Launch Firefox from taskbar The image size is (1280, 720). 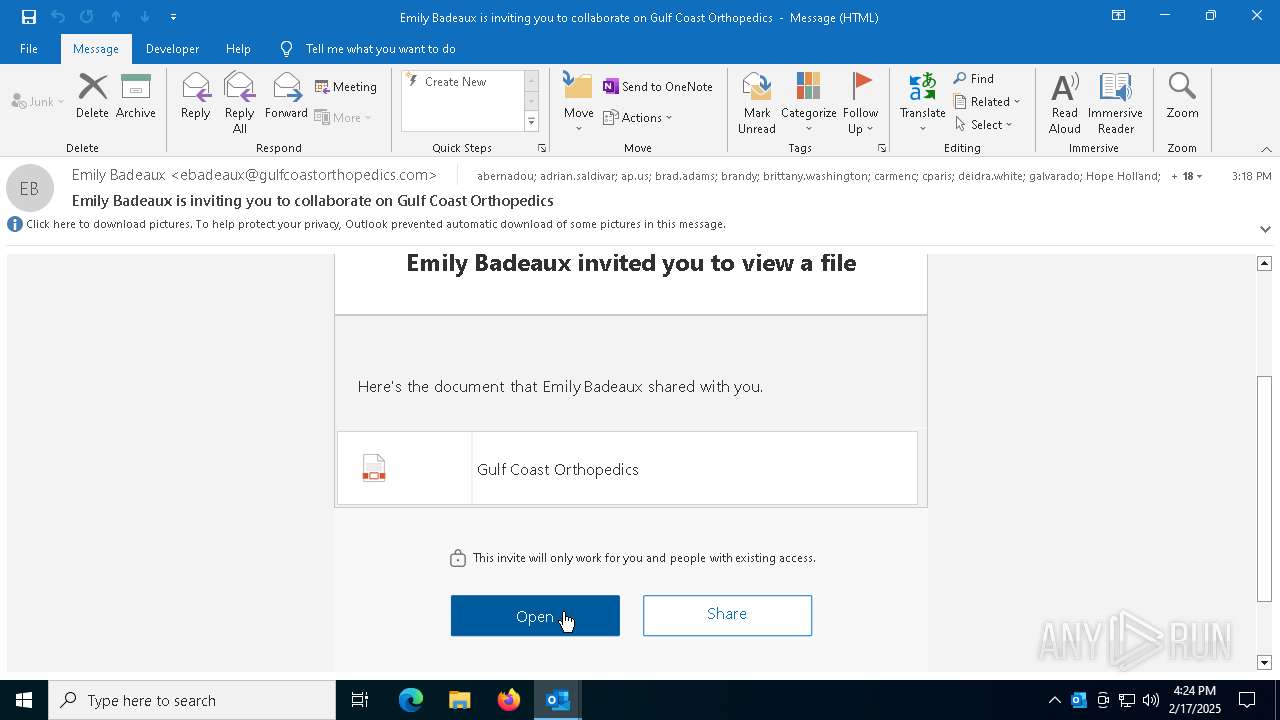tap(508, 700)
